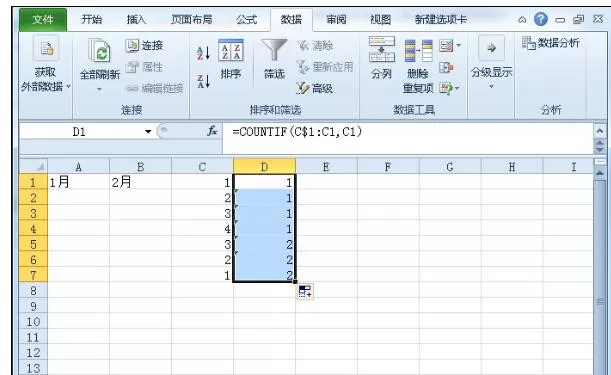Toggle the 筛选 filter funnel
This screenshot has height=375, width=611.
coord(274,50)
